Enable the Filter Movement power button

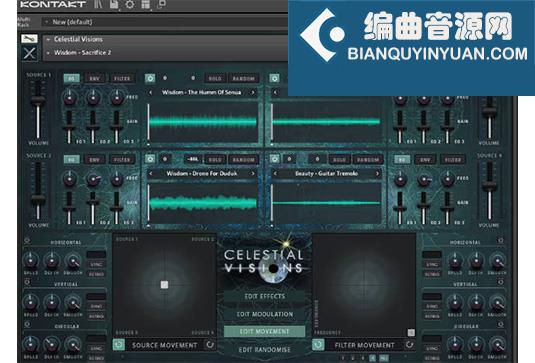point(318,345)
